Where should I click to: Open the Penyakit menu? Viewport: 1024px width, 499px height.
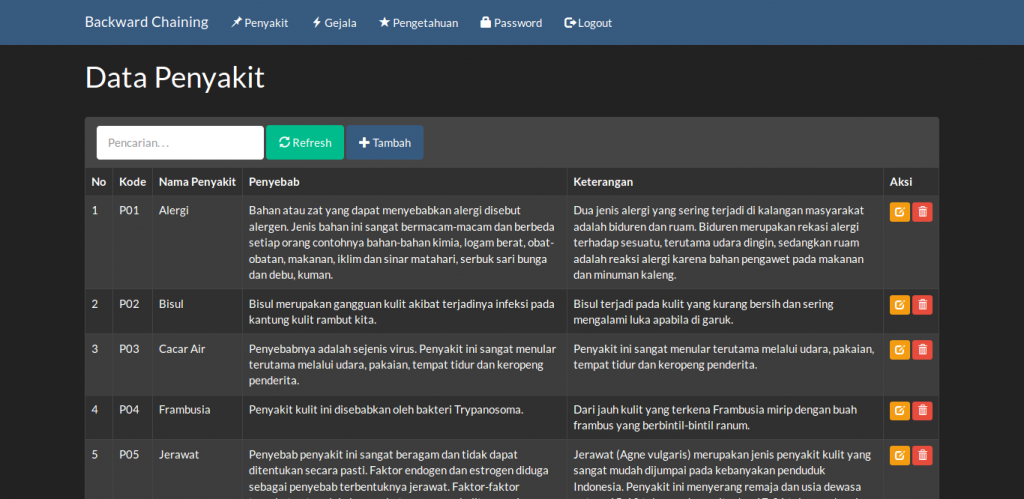point(259,23)
